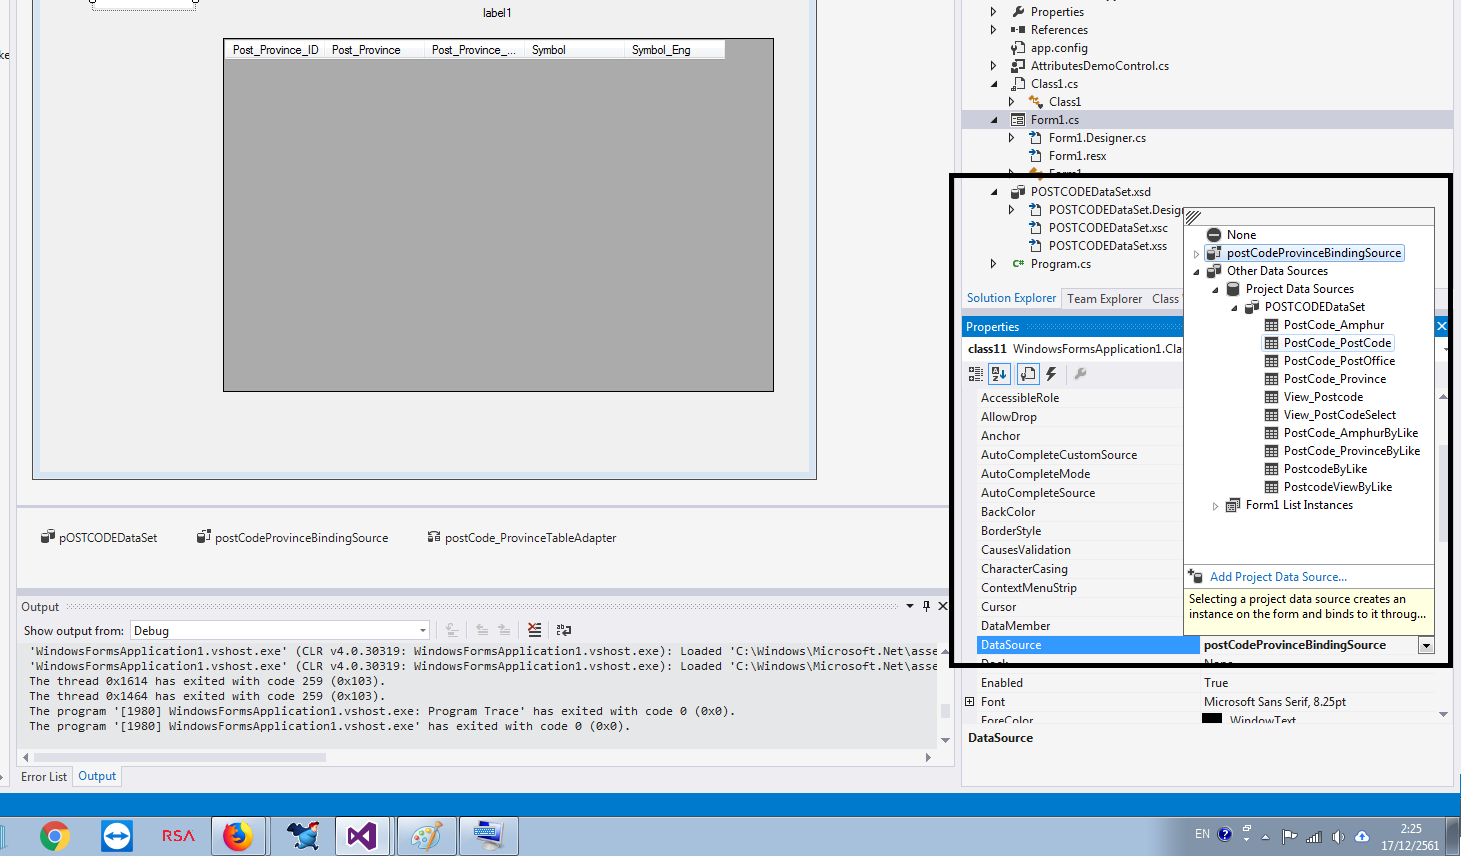Show the Properties page view icon

coord(1028,374)
